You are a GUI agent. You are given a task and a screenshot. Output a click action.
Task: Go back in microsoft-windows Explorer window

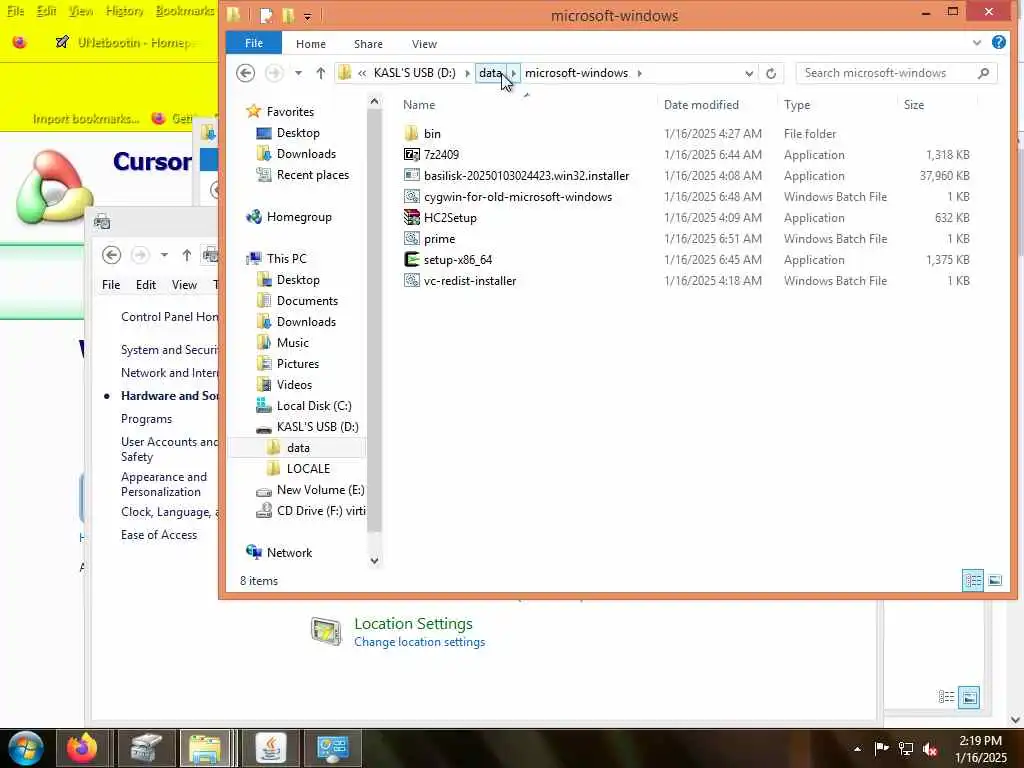(246, 73)
